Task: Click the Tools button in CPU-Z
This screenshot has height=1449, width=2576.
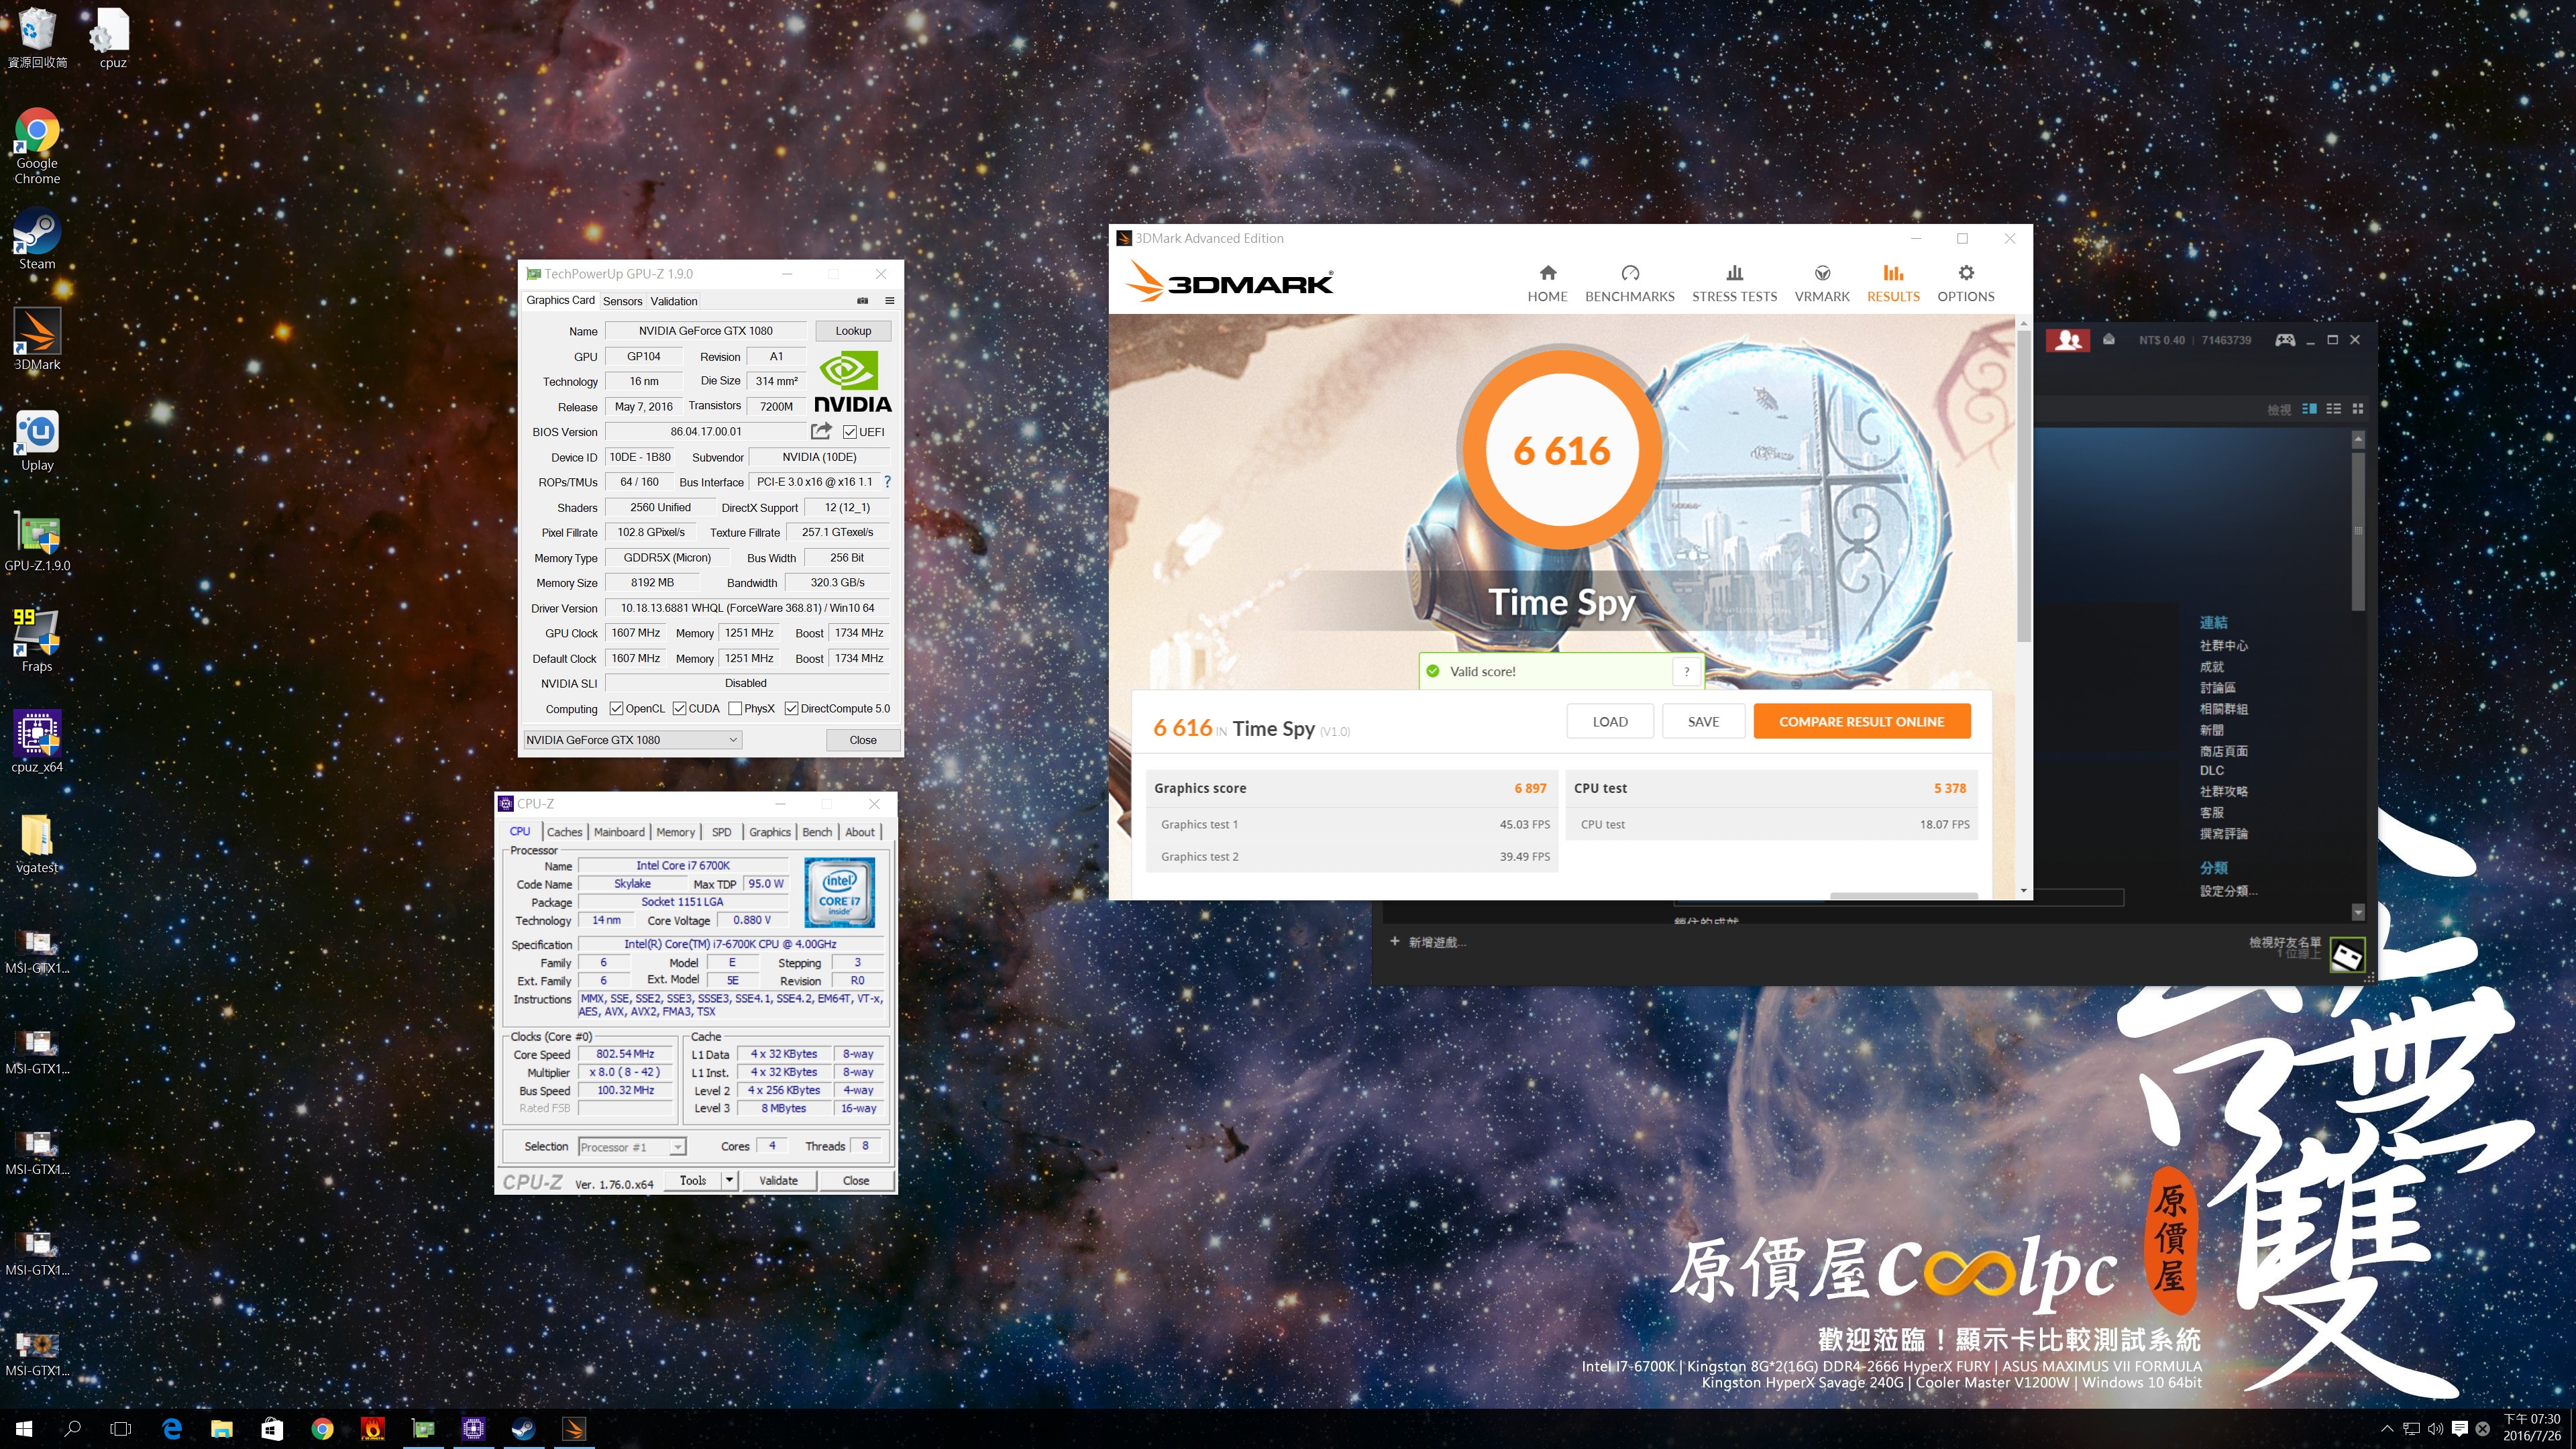Action: coord(693,1180)
